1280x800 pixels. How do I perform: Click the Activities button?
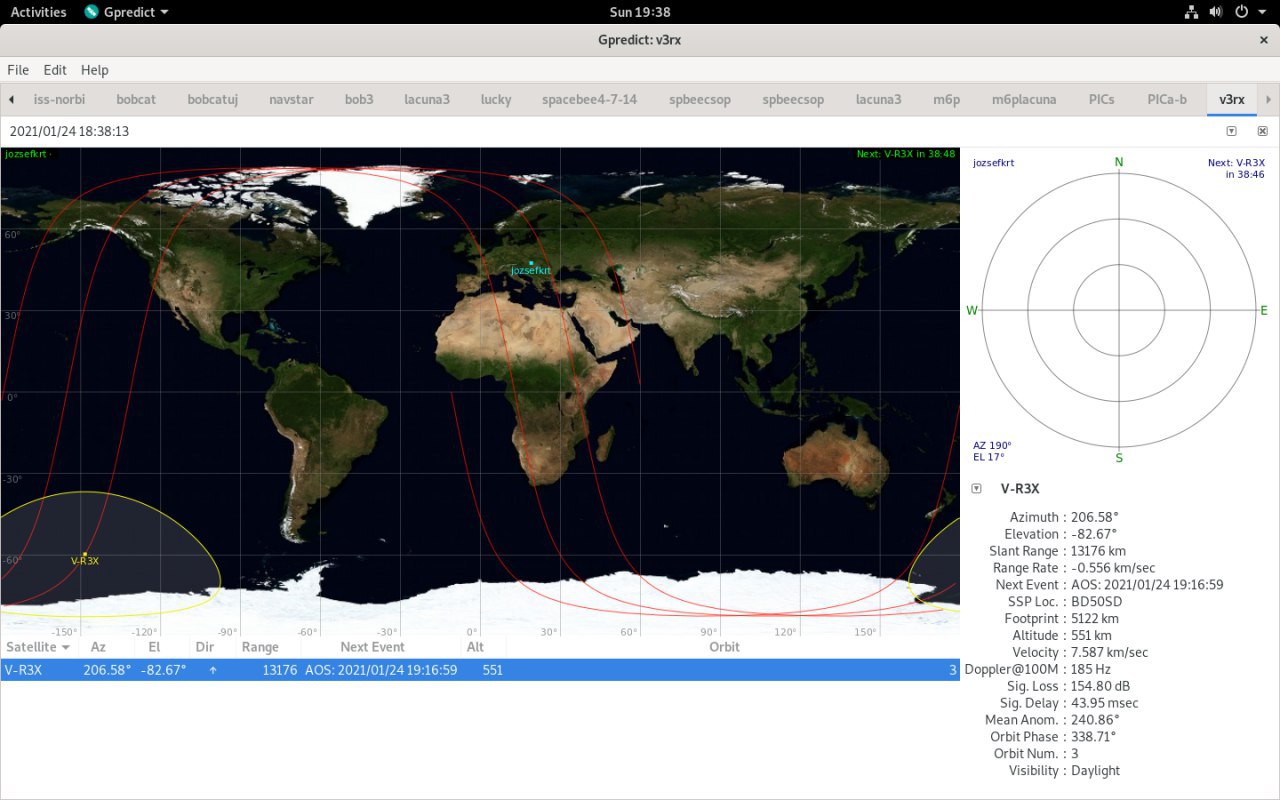tap(38, 12)
